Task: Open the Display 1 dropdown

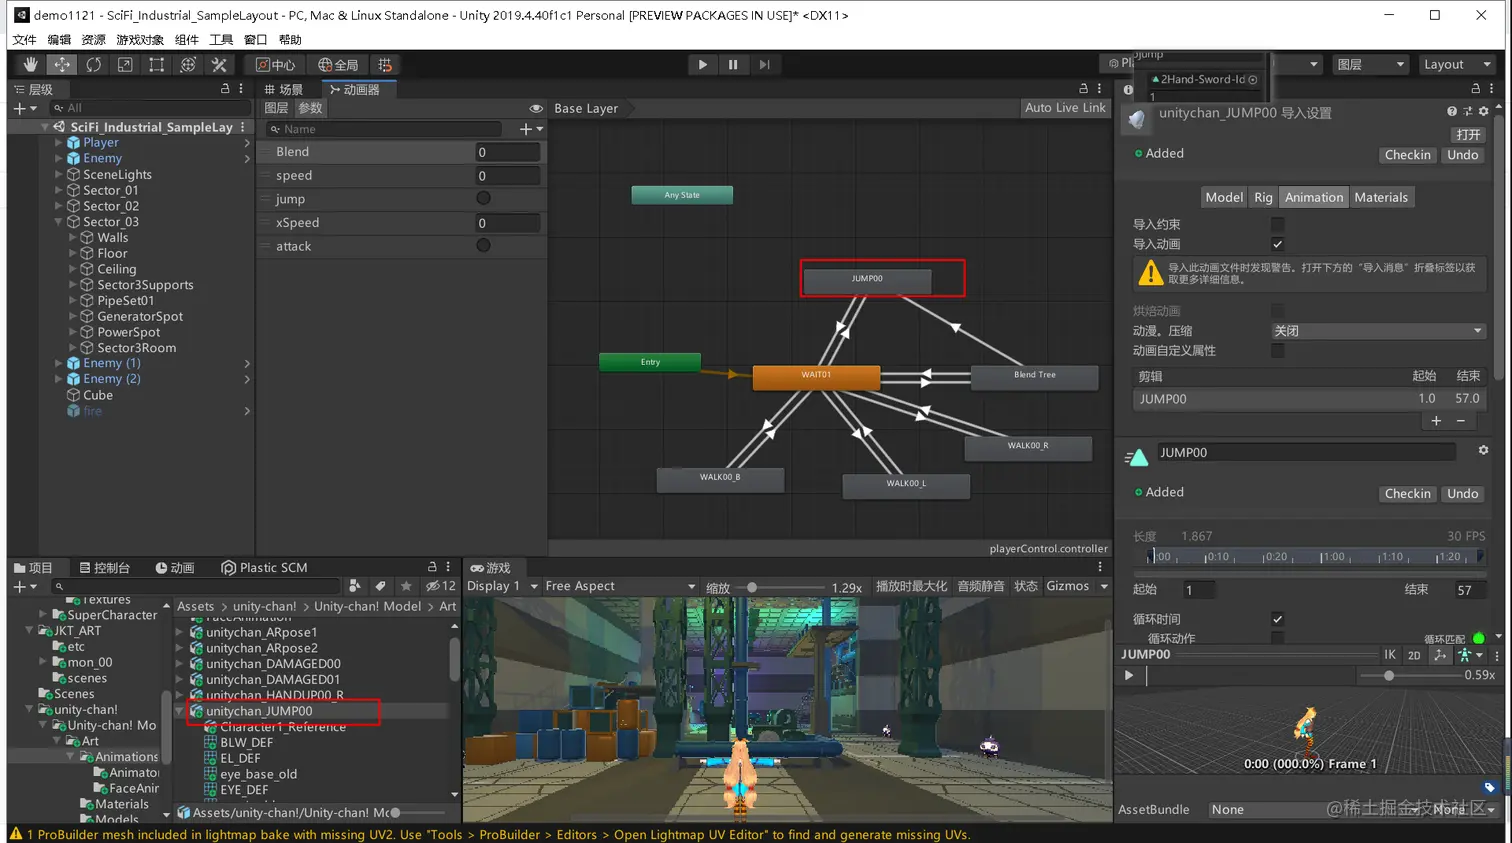Action: 503,586
